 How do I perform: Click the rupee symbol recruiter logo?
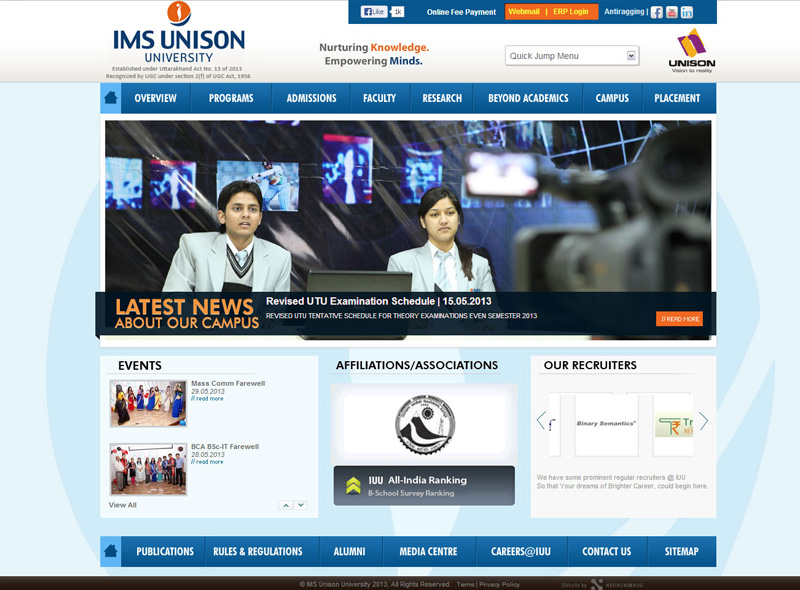[x=673, y=425]
